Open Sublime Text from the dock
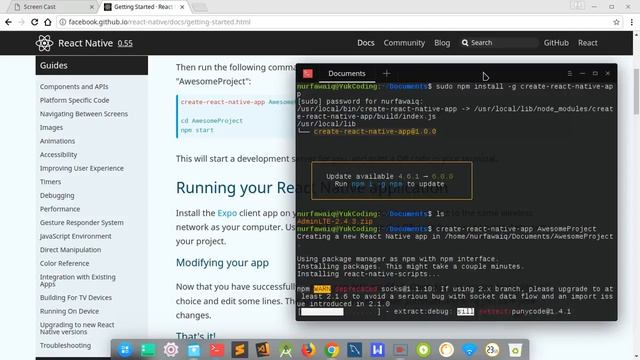The image size is (640, 360). coord(240,350)
